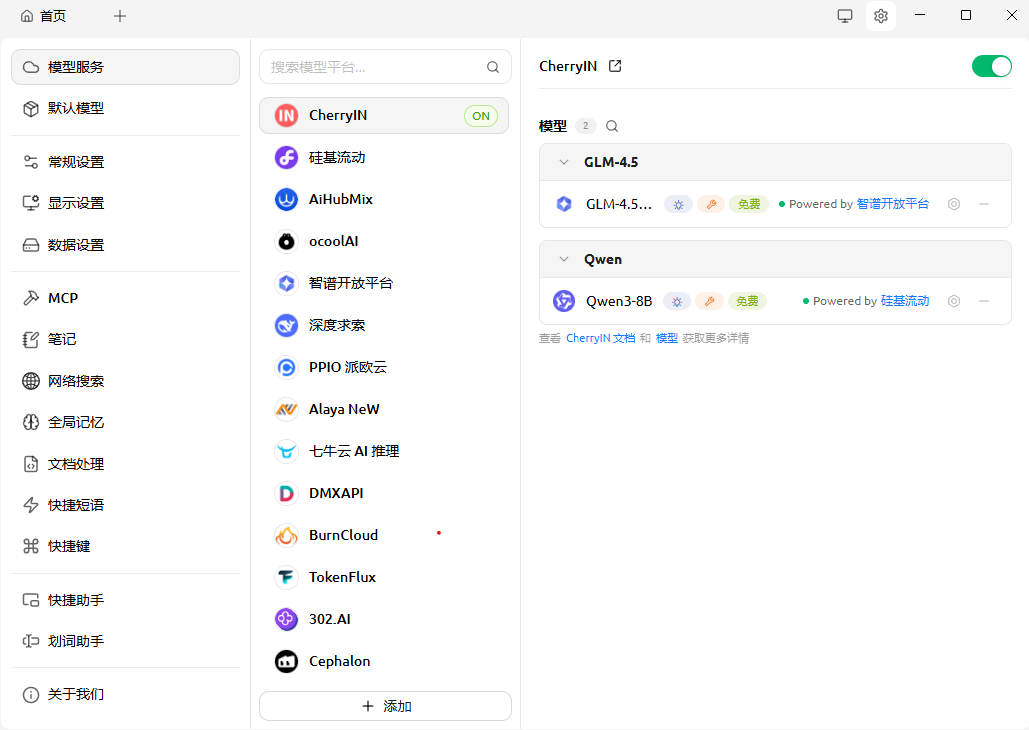This screenshot has height=730, width=1029.
Task: Select TokenFlux provider
Action: 384,578
